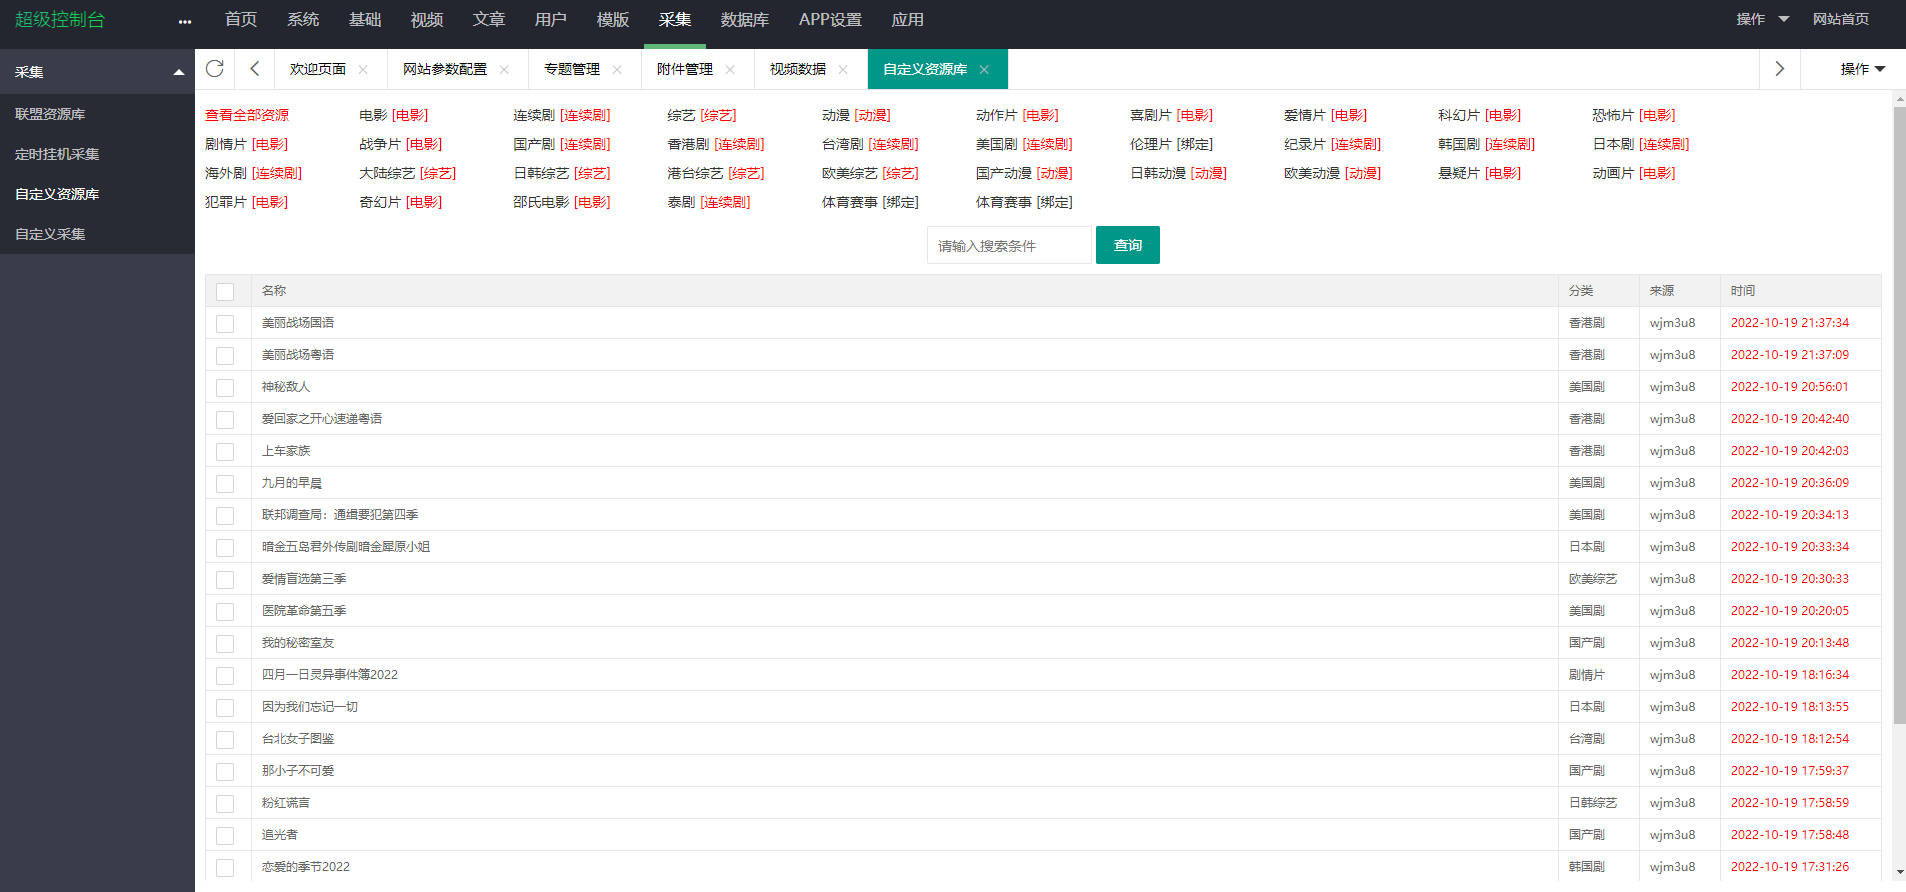
Task: Click the timestamp 2022-10-19 20:13:48
Action: [x=1790, y=643]
